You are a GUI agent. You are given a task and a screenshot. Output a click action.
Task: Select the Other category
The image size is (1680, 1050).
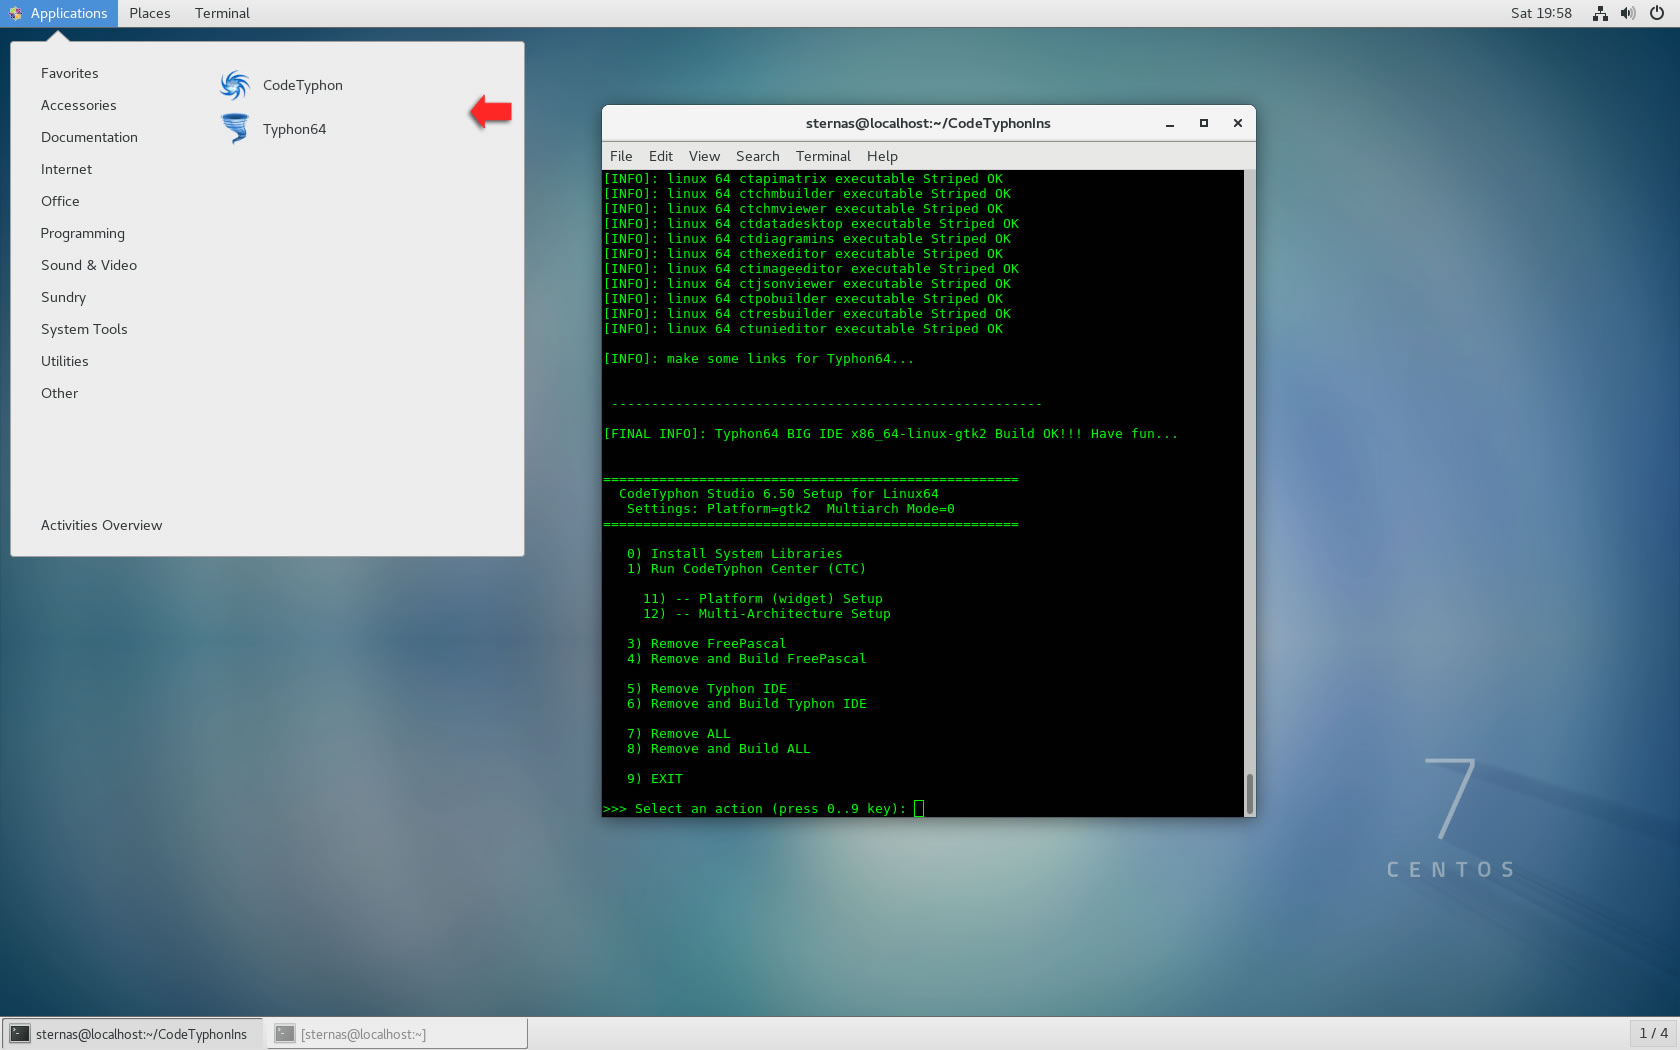[59, 393]
